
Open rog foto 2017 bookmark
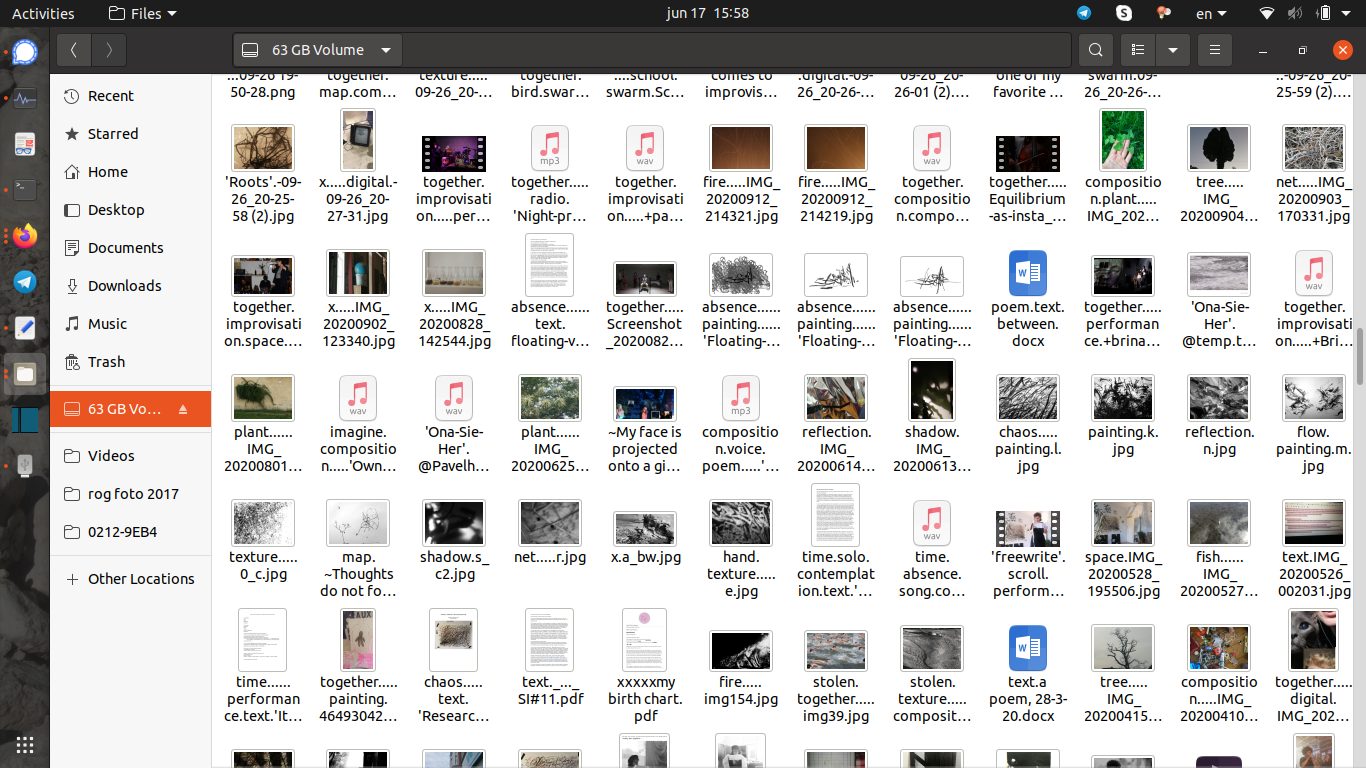[x=131, y=494]
